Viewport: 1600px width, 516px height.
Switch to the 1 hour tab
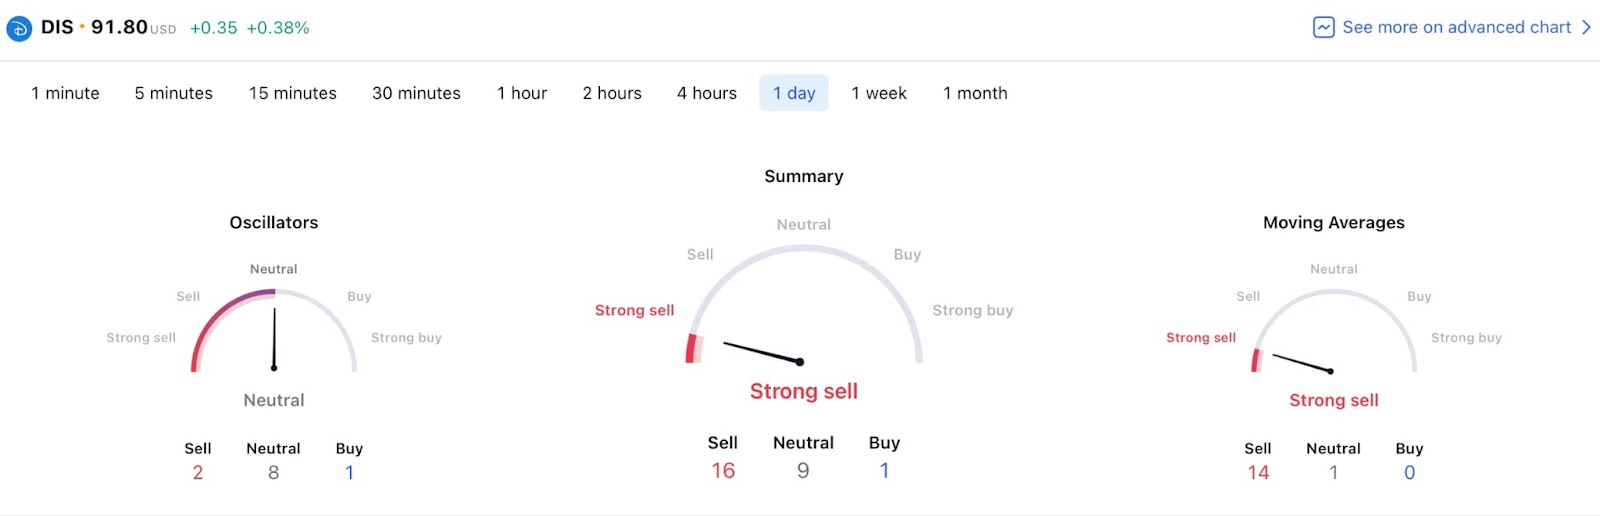(x=522, y=93)
